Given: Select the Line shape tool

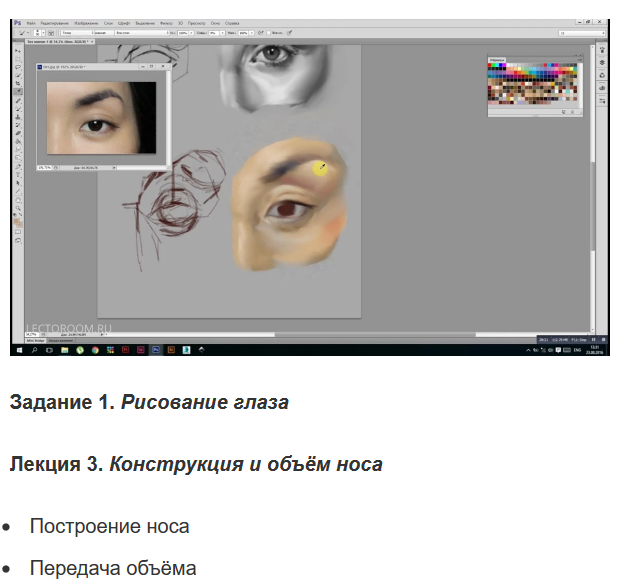Looking at the screenshot, I should pyautogui.click(x=18, y=191).
